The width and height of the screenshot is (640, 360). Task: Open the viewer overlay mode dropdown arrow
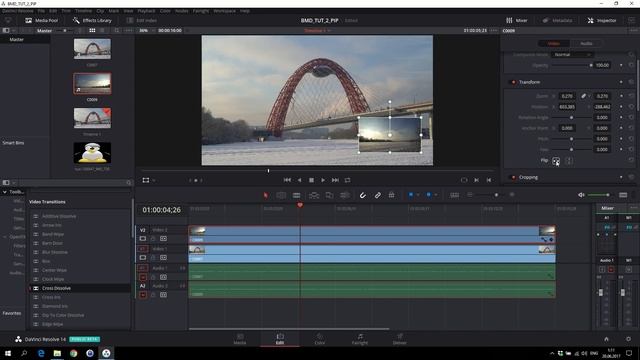click(x=154, y=180)
